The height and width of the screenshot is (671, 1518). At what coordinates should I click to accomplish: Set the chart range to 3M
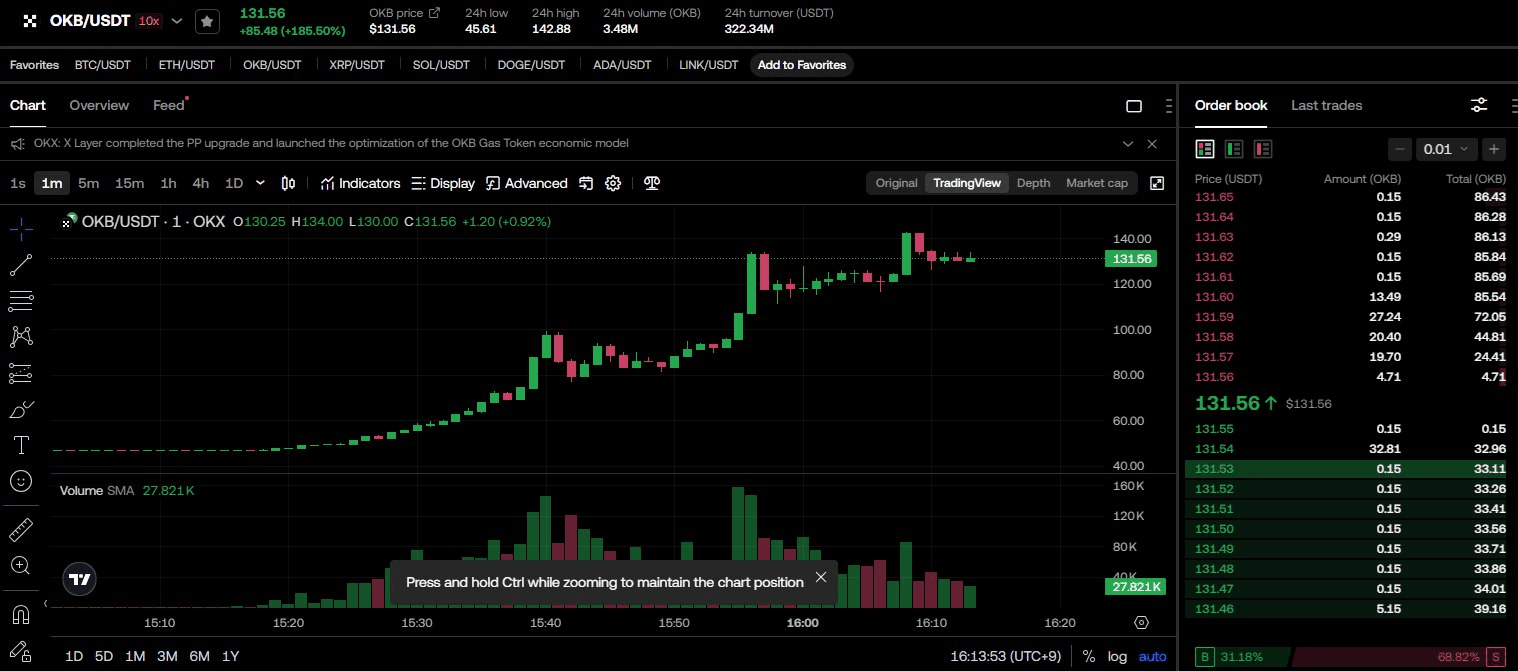coord(167,656)
